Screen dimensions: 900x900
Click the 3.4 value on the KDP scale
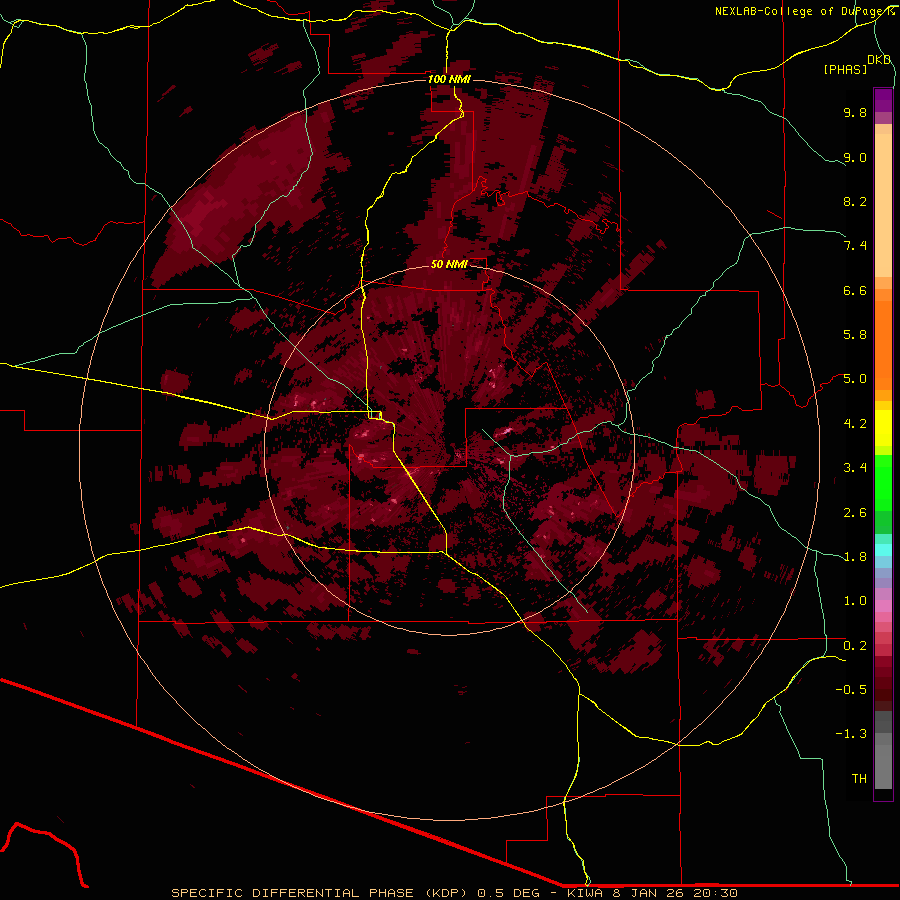855,467
